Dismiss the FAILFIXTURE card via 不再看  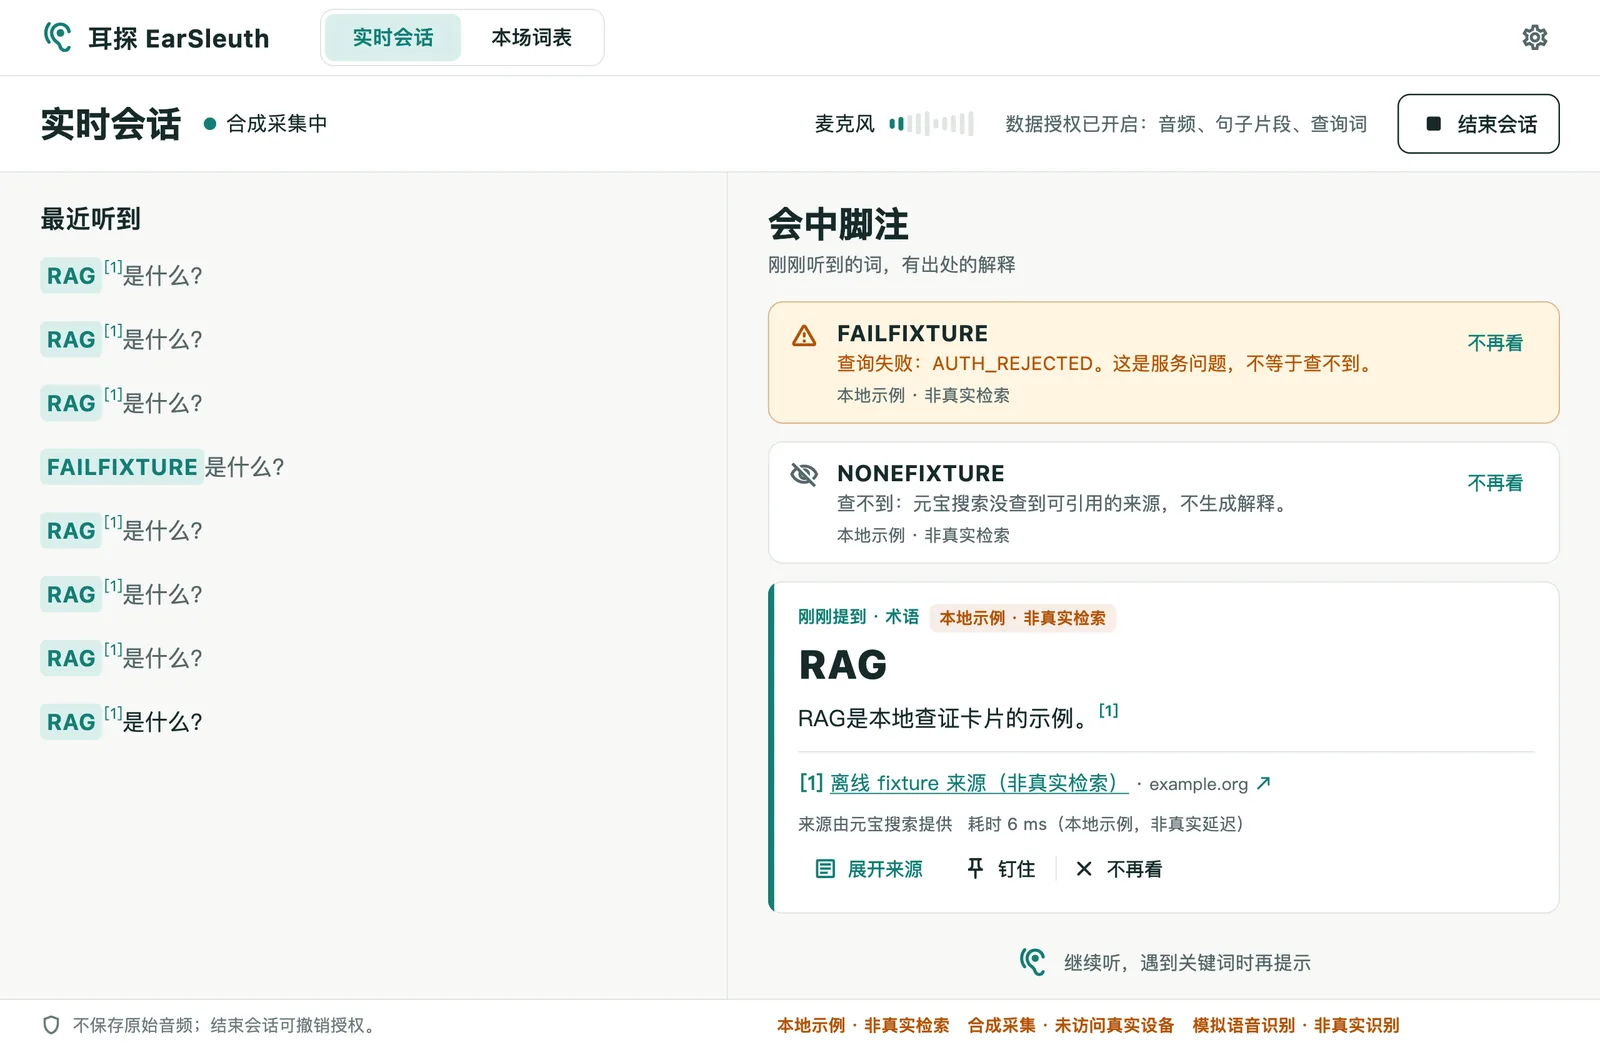coord(1495,343)
